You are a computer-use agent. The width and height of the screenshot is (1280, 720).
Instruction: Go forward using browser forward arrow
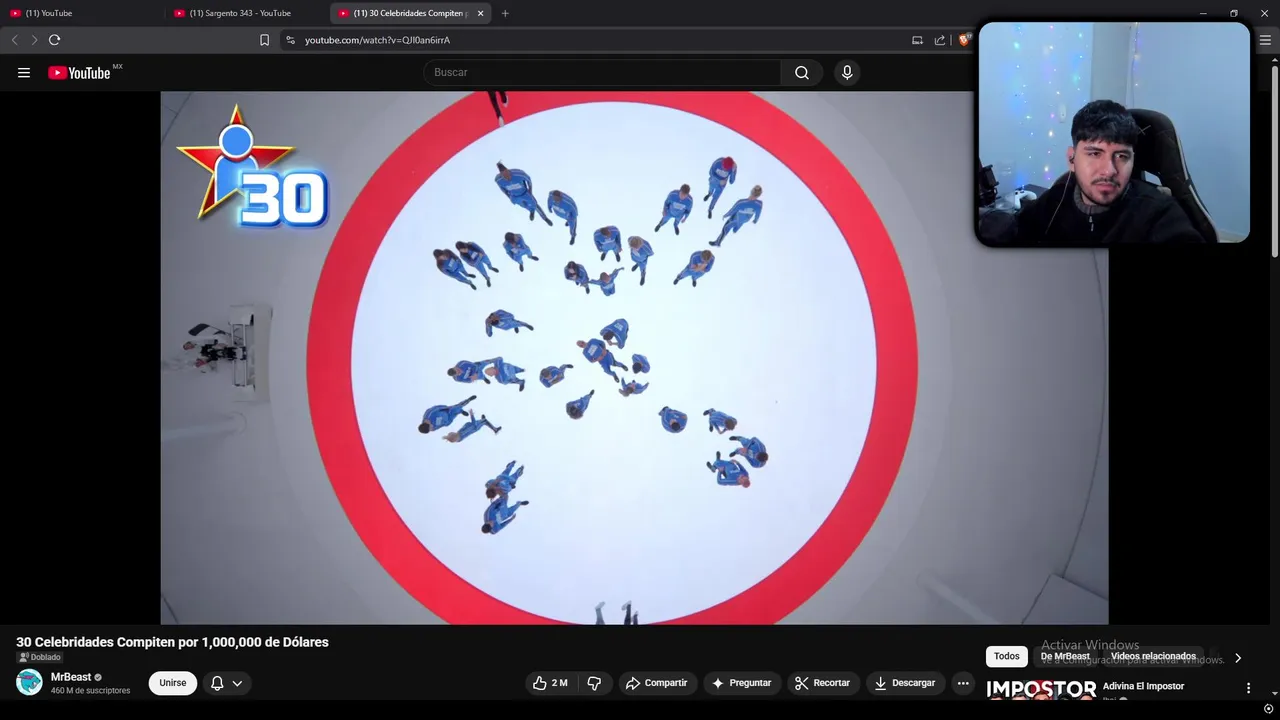tap(34, 40)
